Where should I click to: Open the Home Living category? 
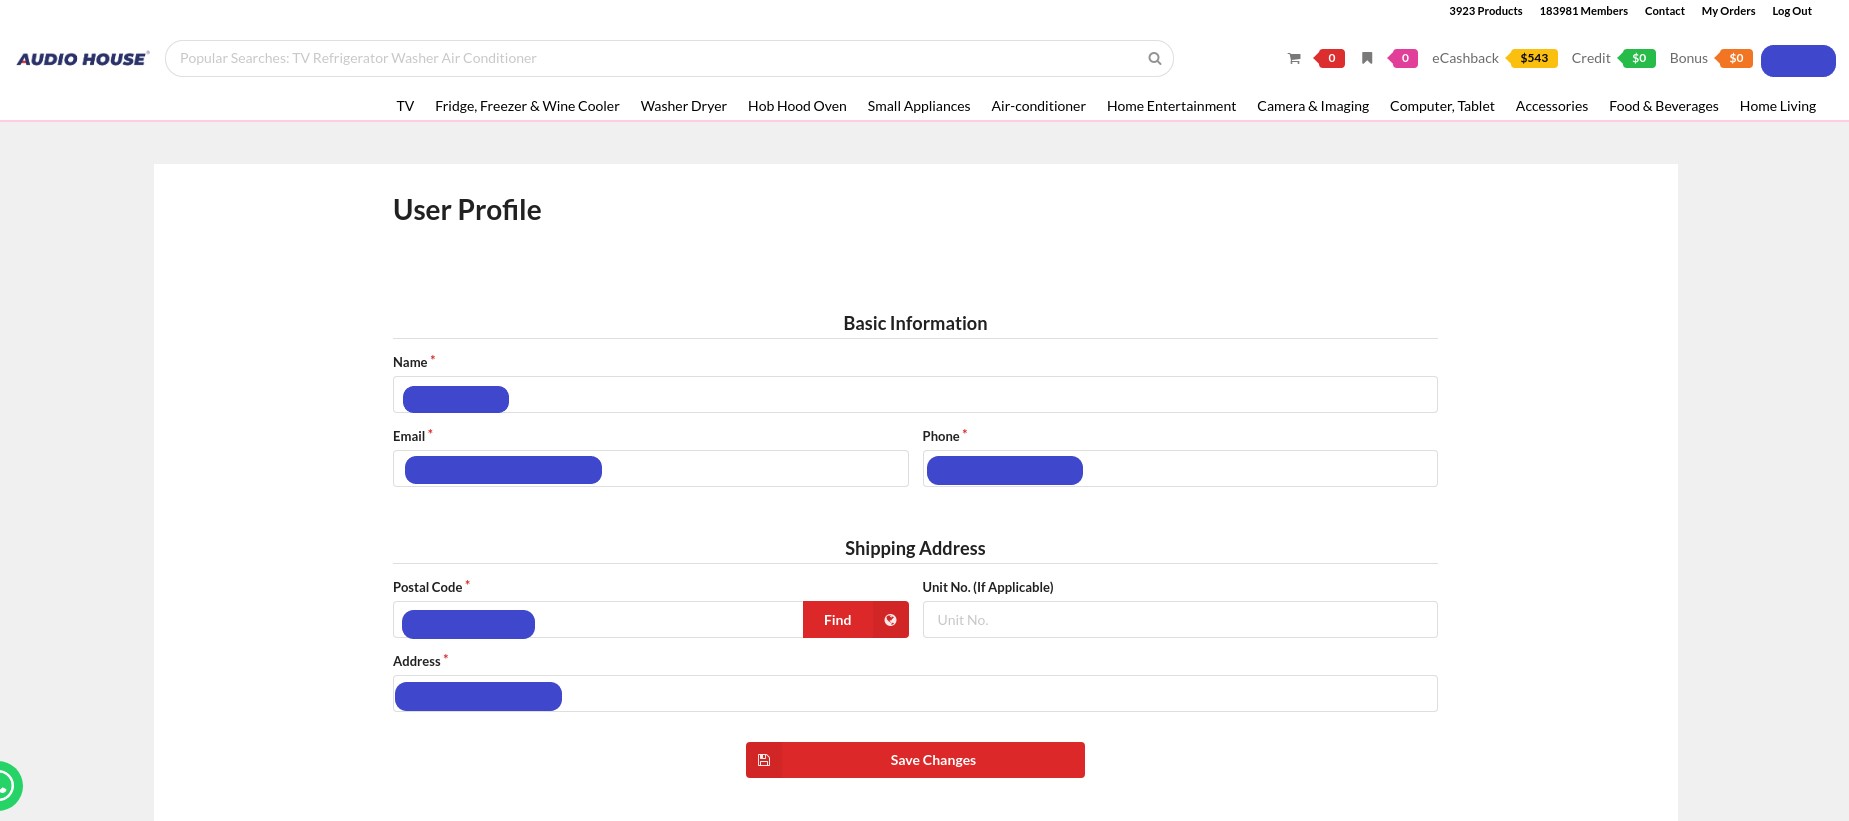(1778, 106)
